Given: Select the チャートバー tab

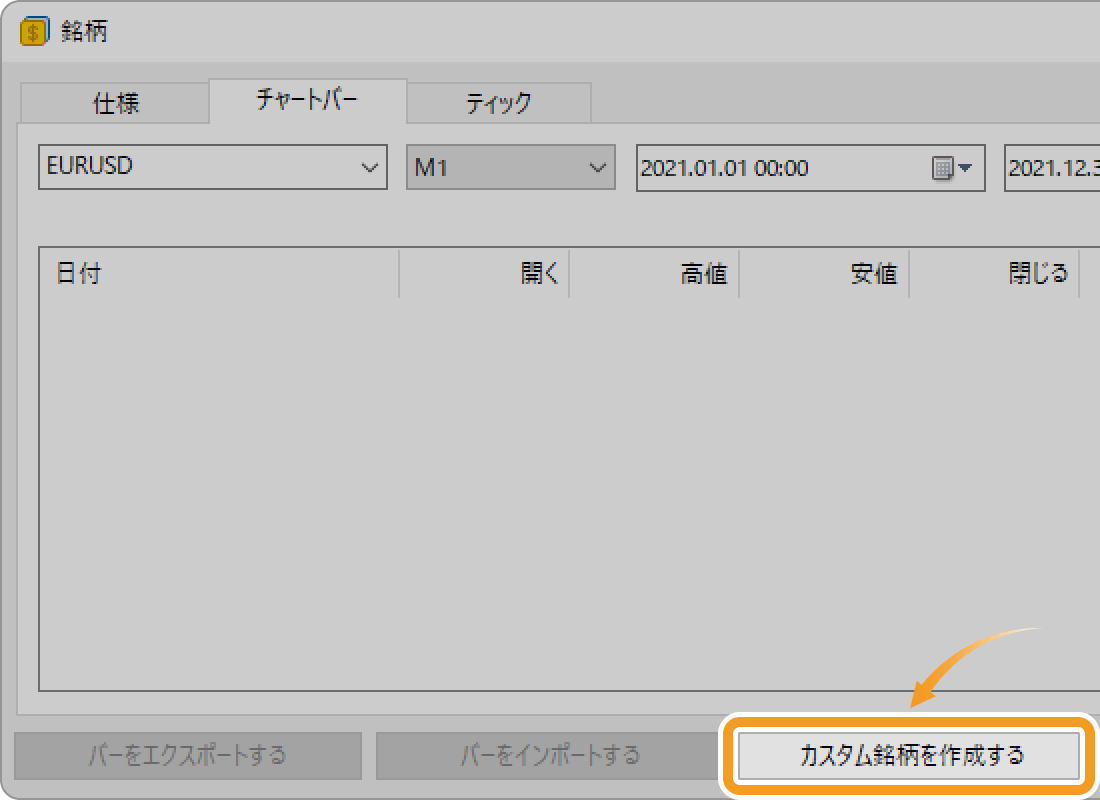Looking at the screenshot, I should [307, 100].
